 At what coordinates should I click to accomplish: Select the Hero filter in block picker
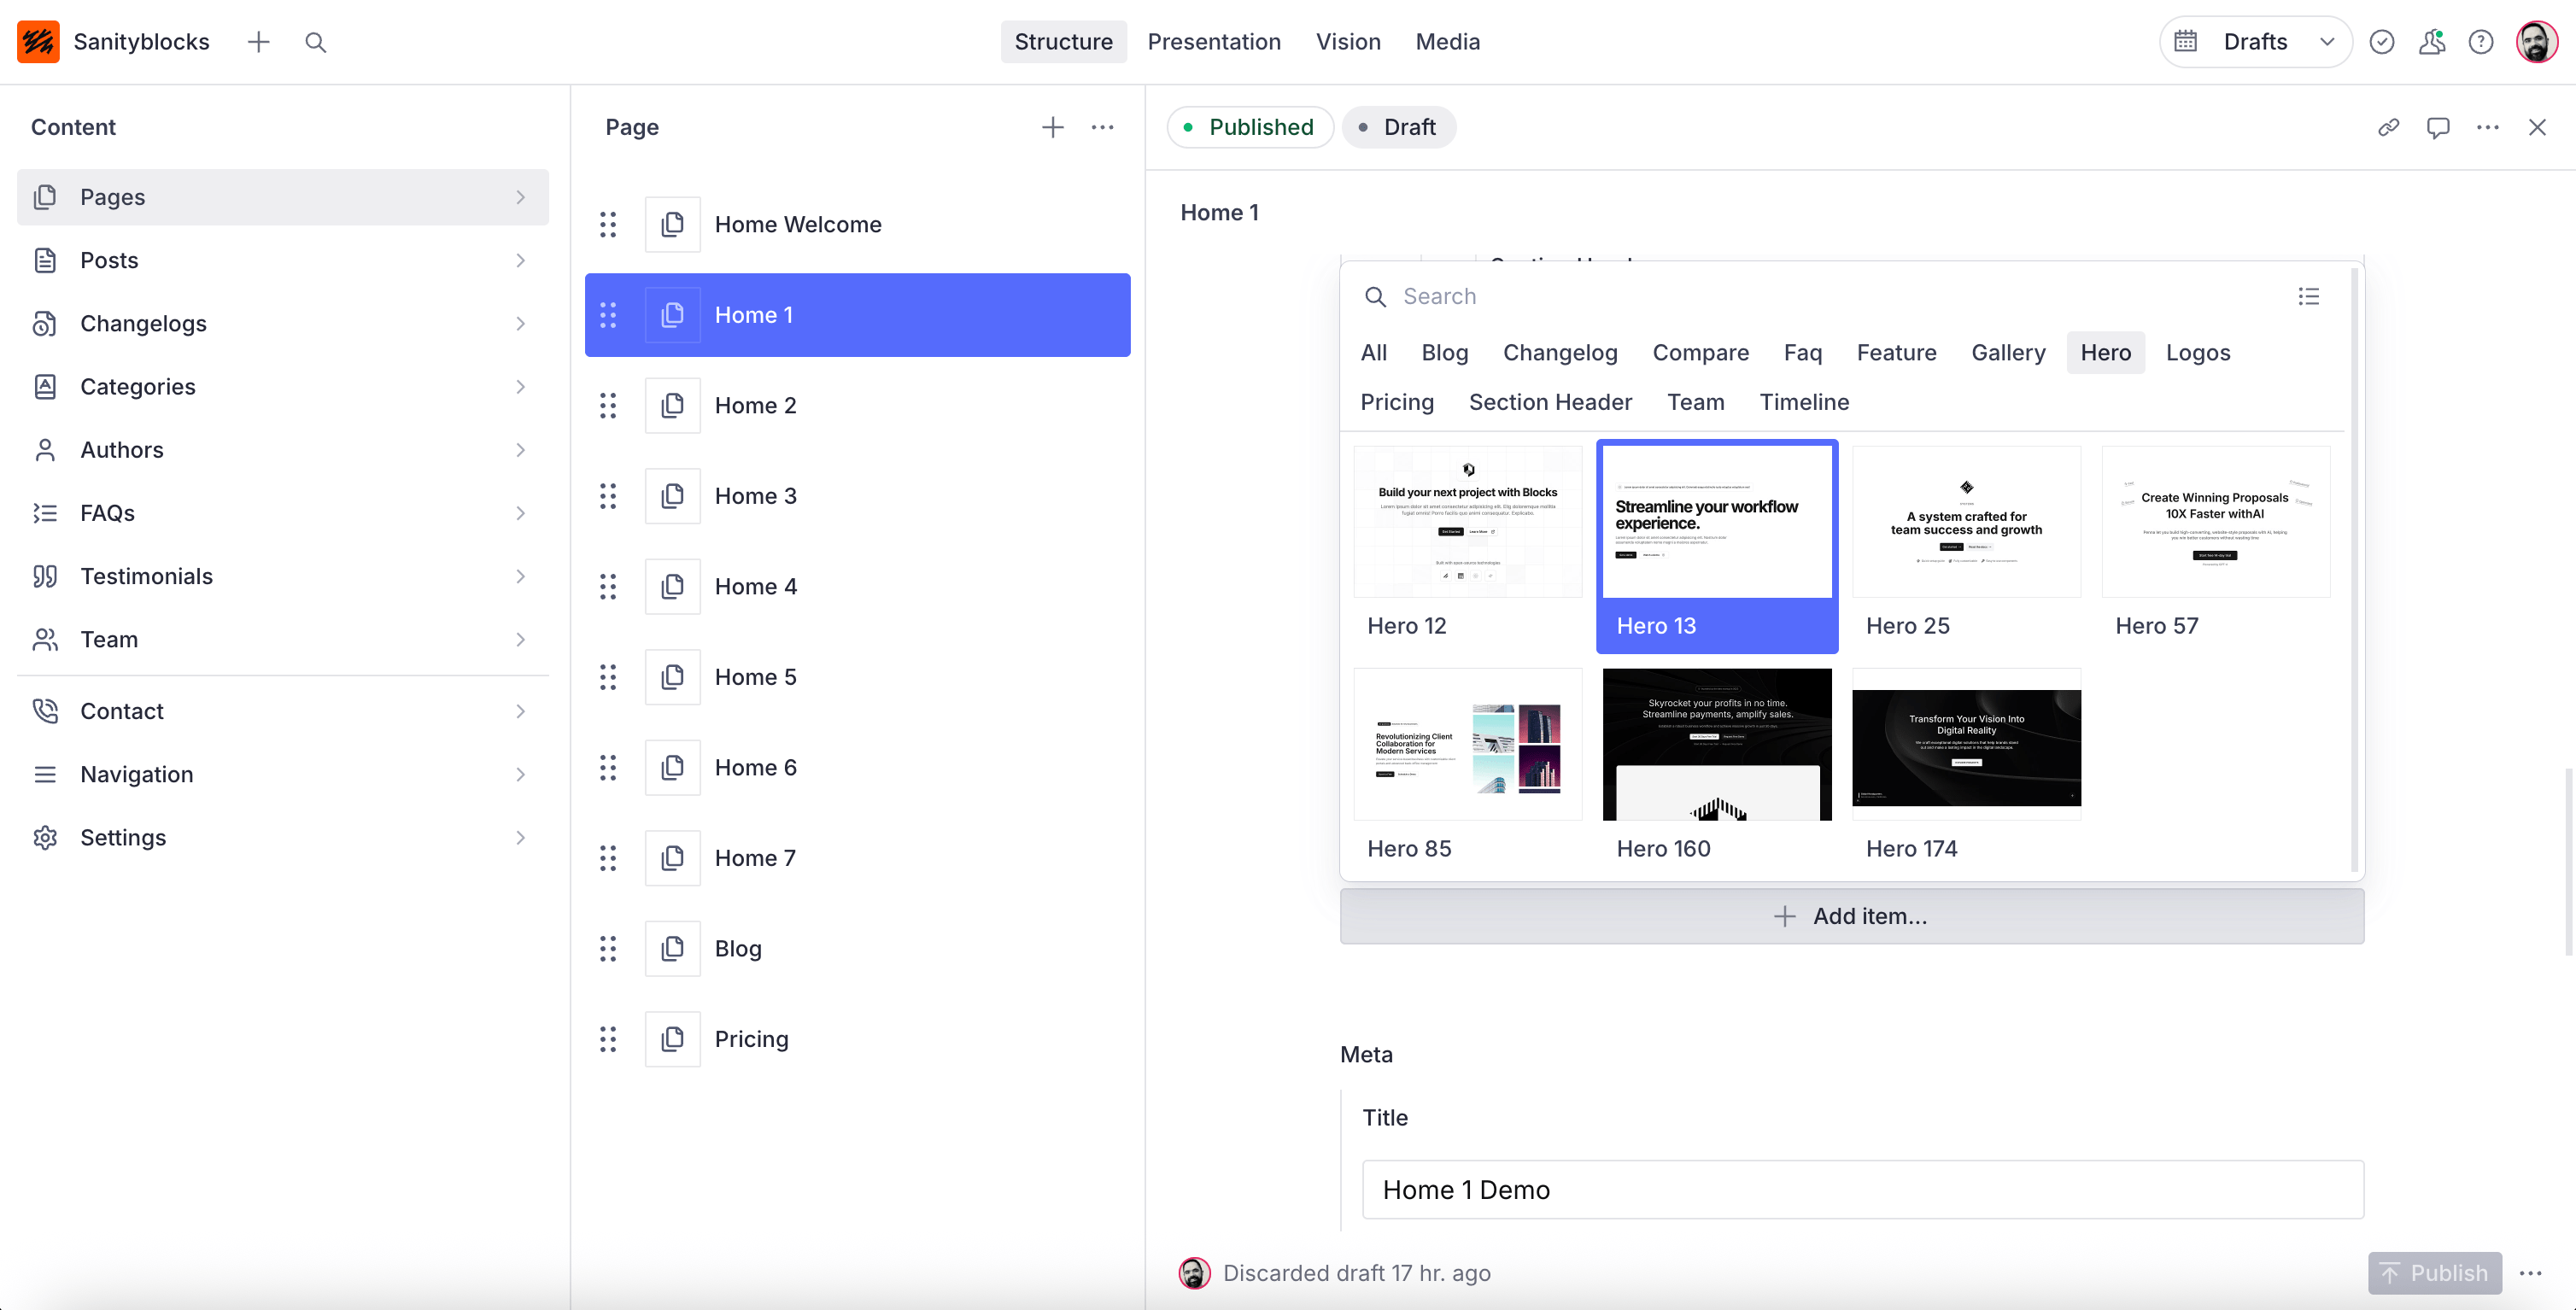click(2105, 353)
